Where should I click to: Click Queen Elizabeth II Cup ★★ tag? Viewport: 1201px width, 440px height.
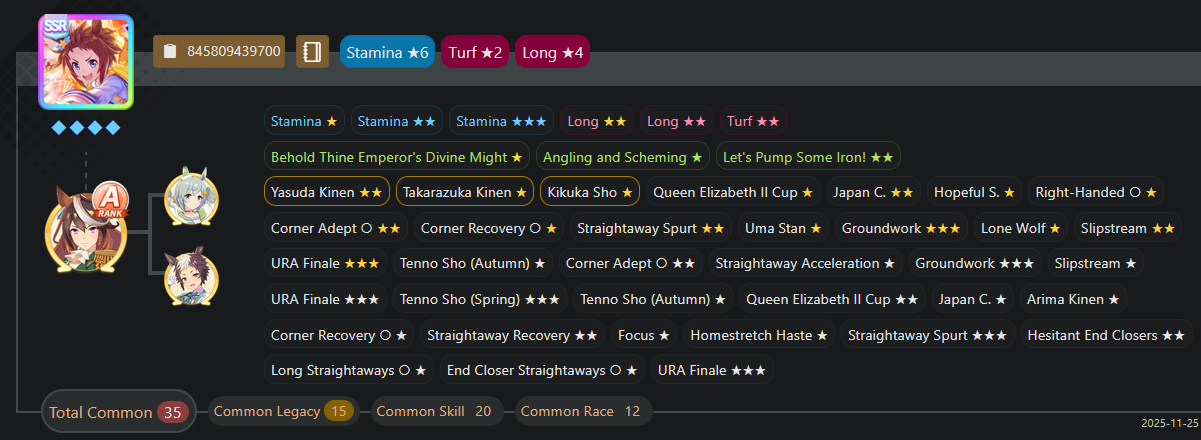point(832,299)
